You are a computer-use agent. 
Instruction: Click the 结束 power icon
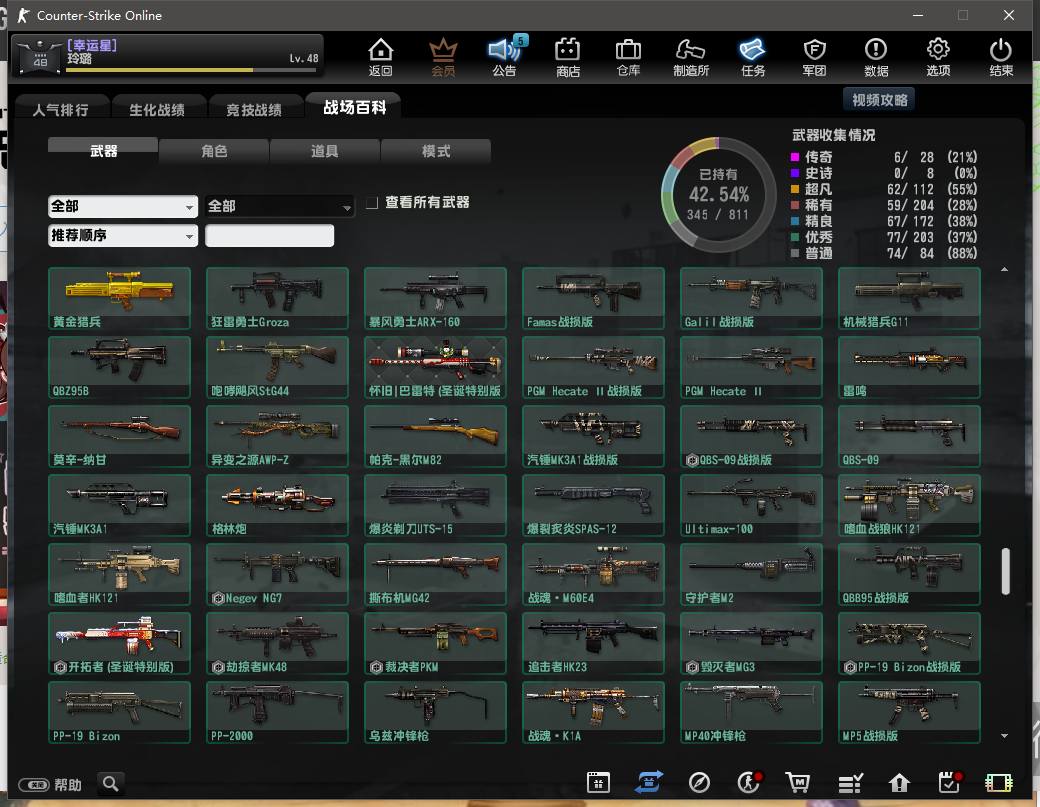tap(1000, 56)
